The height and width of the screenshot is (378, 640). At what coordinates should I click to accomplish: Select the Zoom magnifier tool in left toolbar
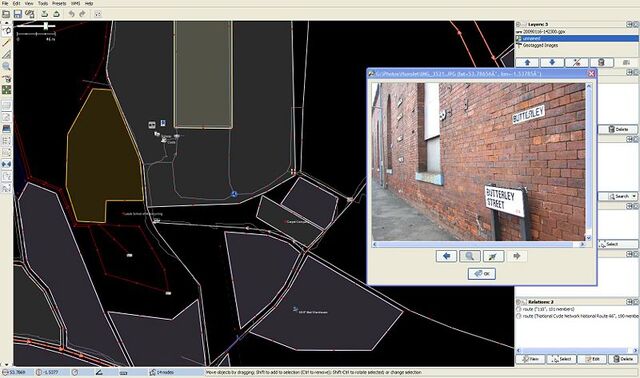click(x=7, y=66)
